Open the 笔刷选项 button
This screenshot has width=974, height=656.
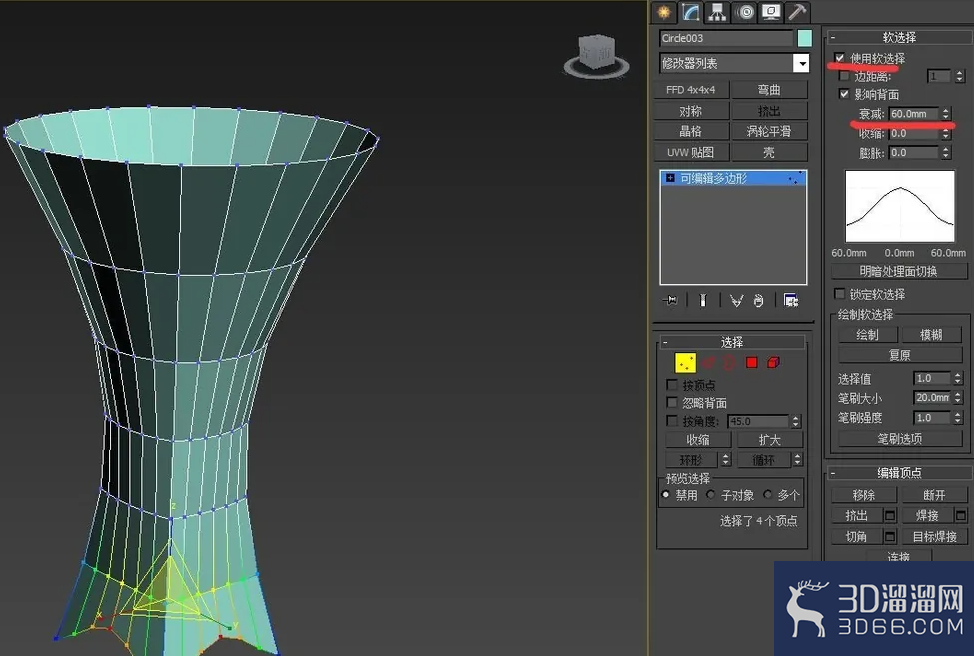tap(900, 439)
